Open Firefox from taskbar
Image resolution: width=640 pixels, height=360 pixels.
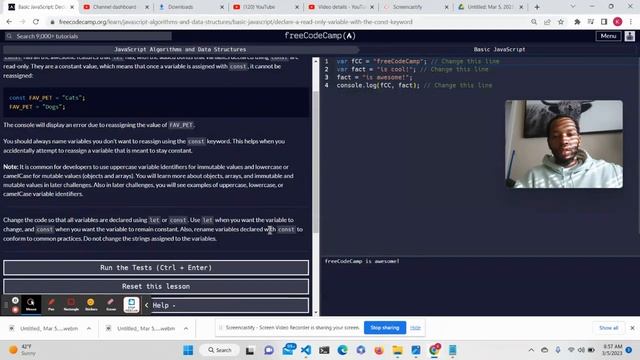click(x=379, y=350)
